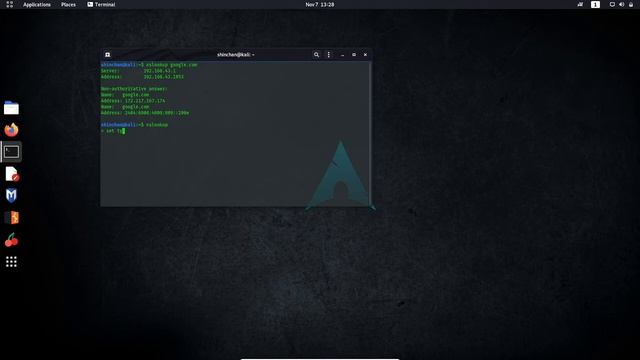Click the volume speaker icon in top bar
The height and width of the screenshot is (360, 640).
621,4
